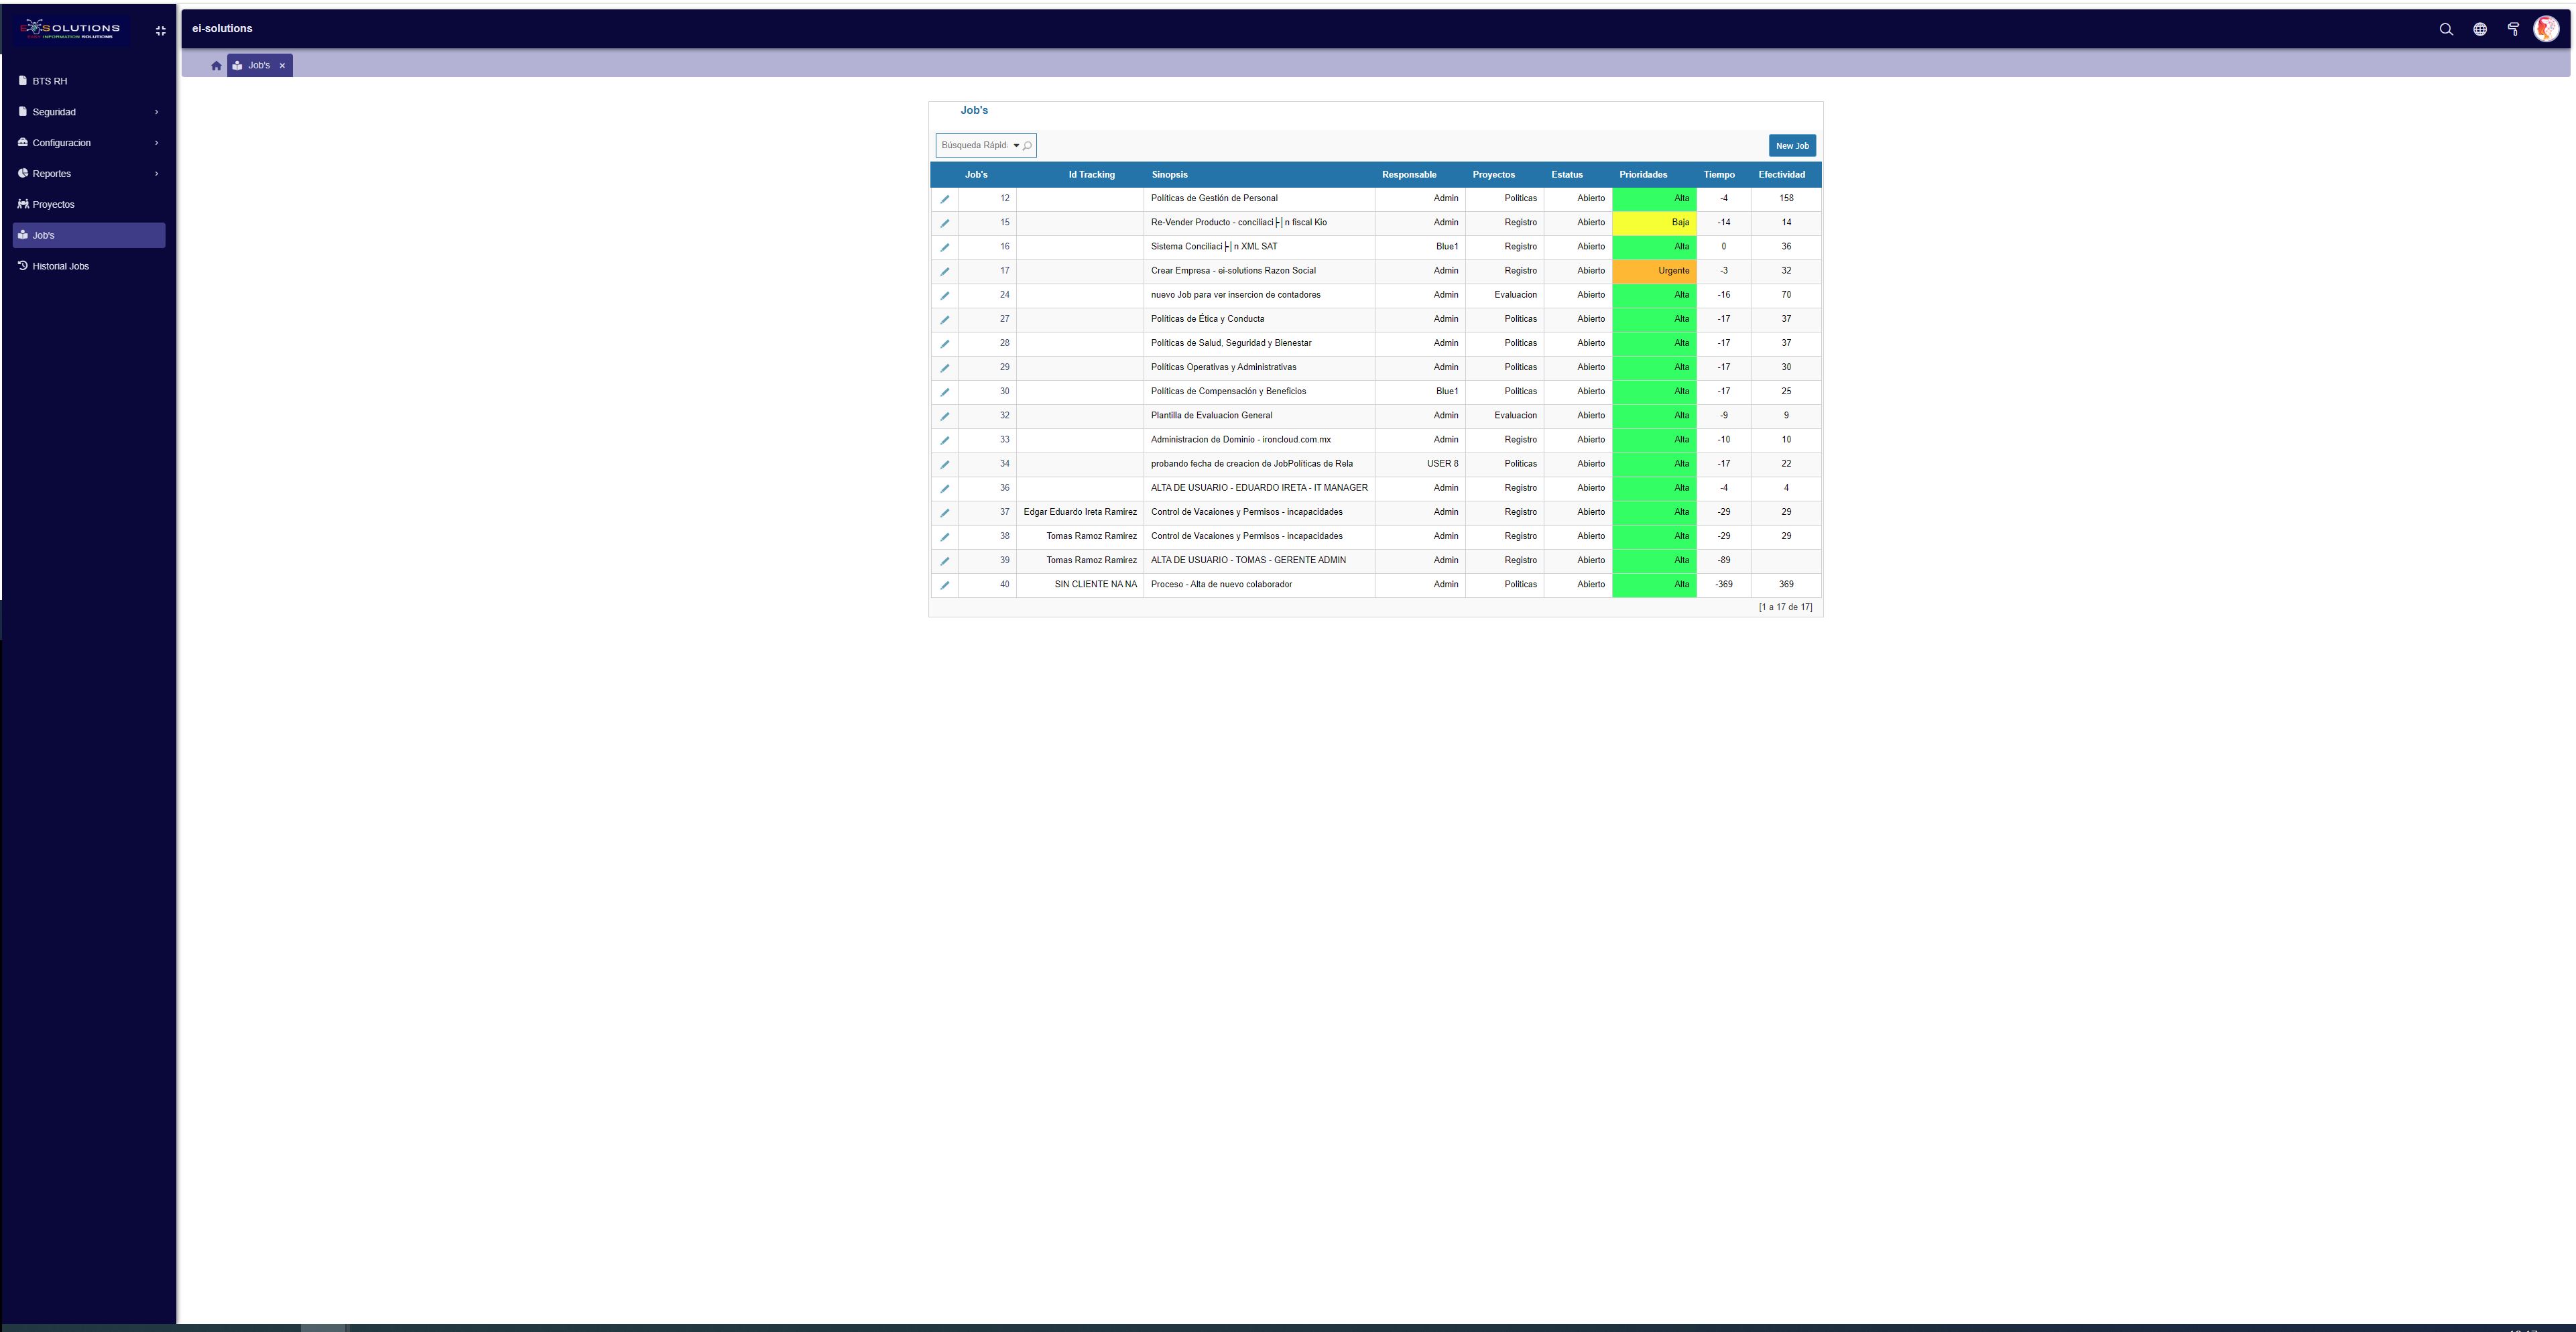
Task: Open Historial Jobs in the sidebar
Action: (x=60, y=266)
